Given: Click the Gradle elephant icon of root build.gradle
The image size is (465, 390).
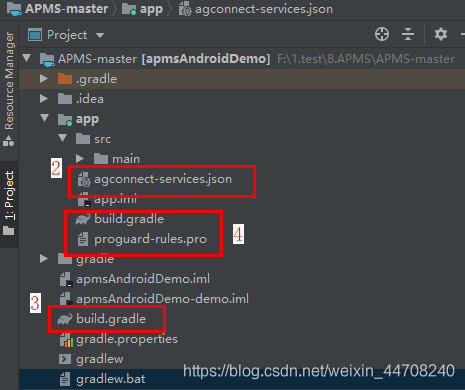Looking at the screenshot, I should coord(65,319).
